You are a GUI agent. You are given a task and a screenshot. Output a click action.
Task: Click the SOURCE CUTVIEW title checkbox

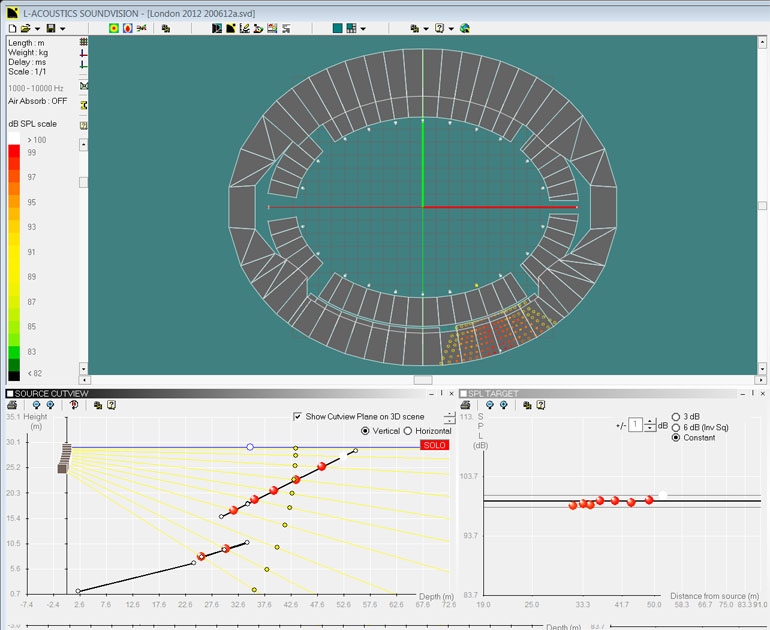(x=10, y=394)
